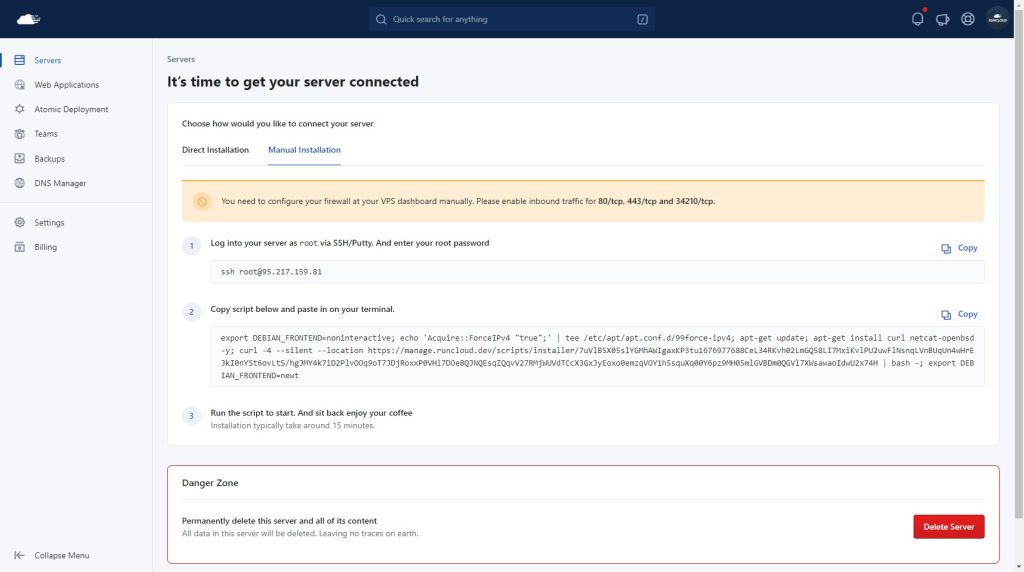Screen dimensions: 1024x572
Task: Click the Backups sidebar icon
Action: (x=20, y=159)
